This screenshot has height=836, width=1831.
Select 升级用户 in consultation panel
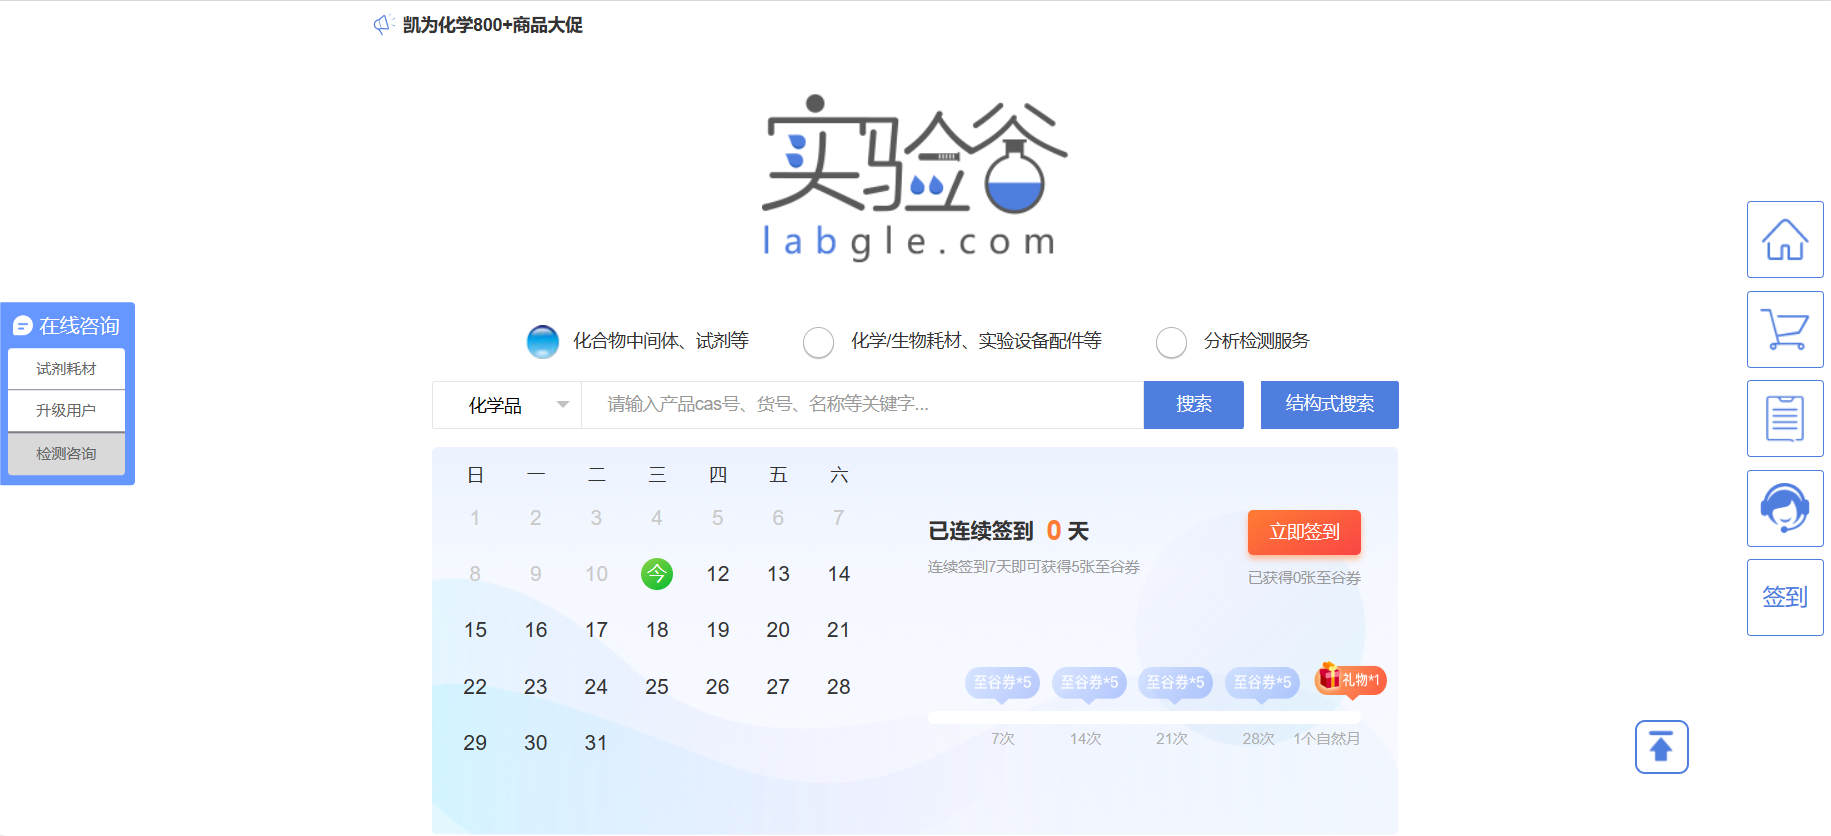click(66, 411)
